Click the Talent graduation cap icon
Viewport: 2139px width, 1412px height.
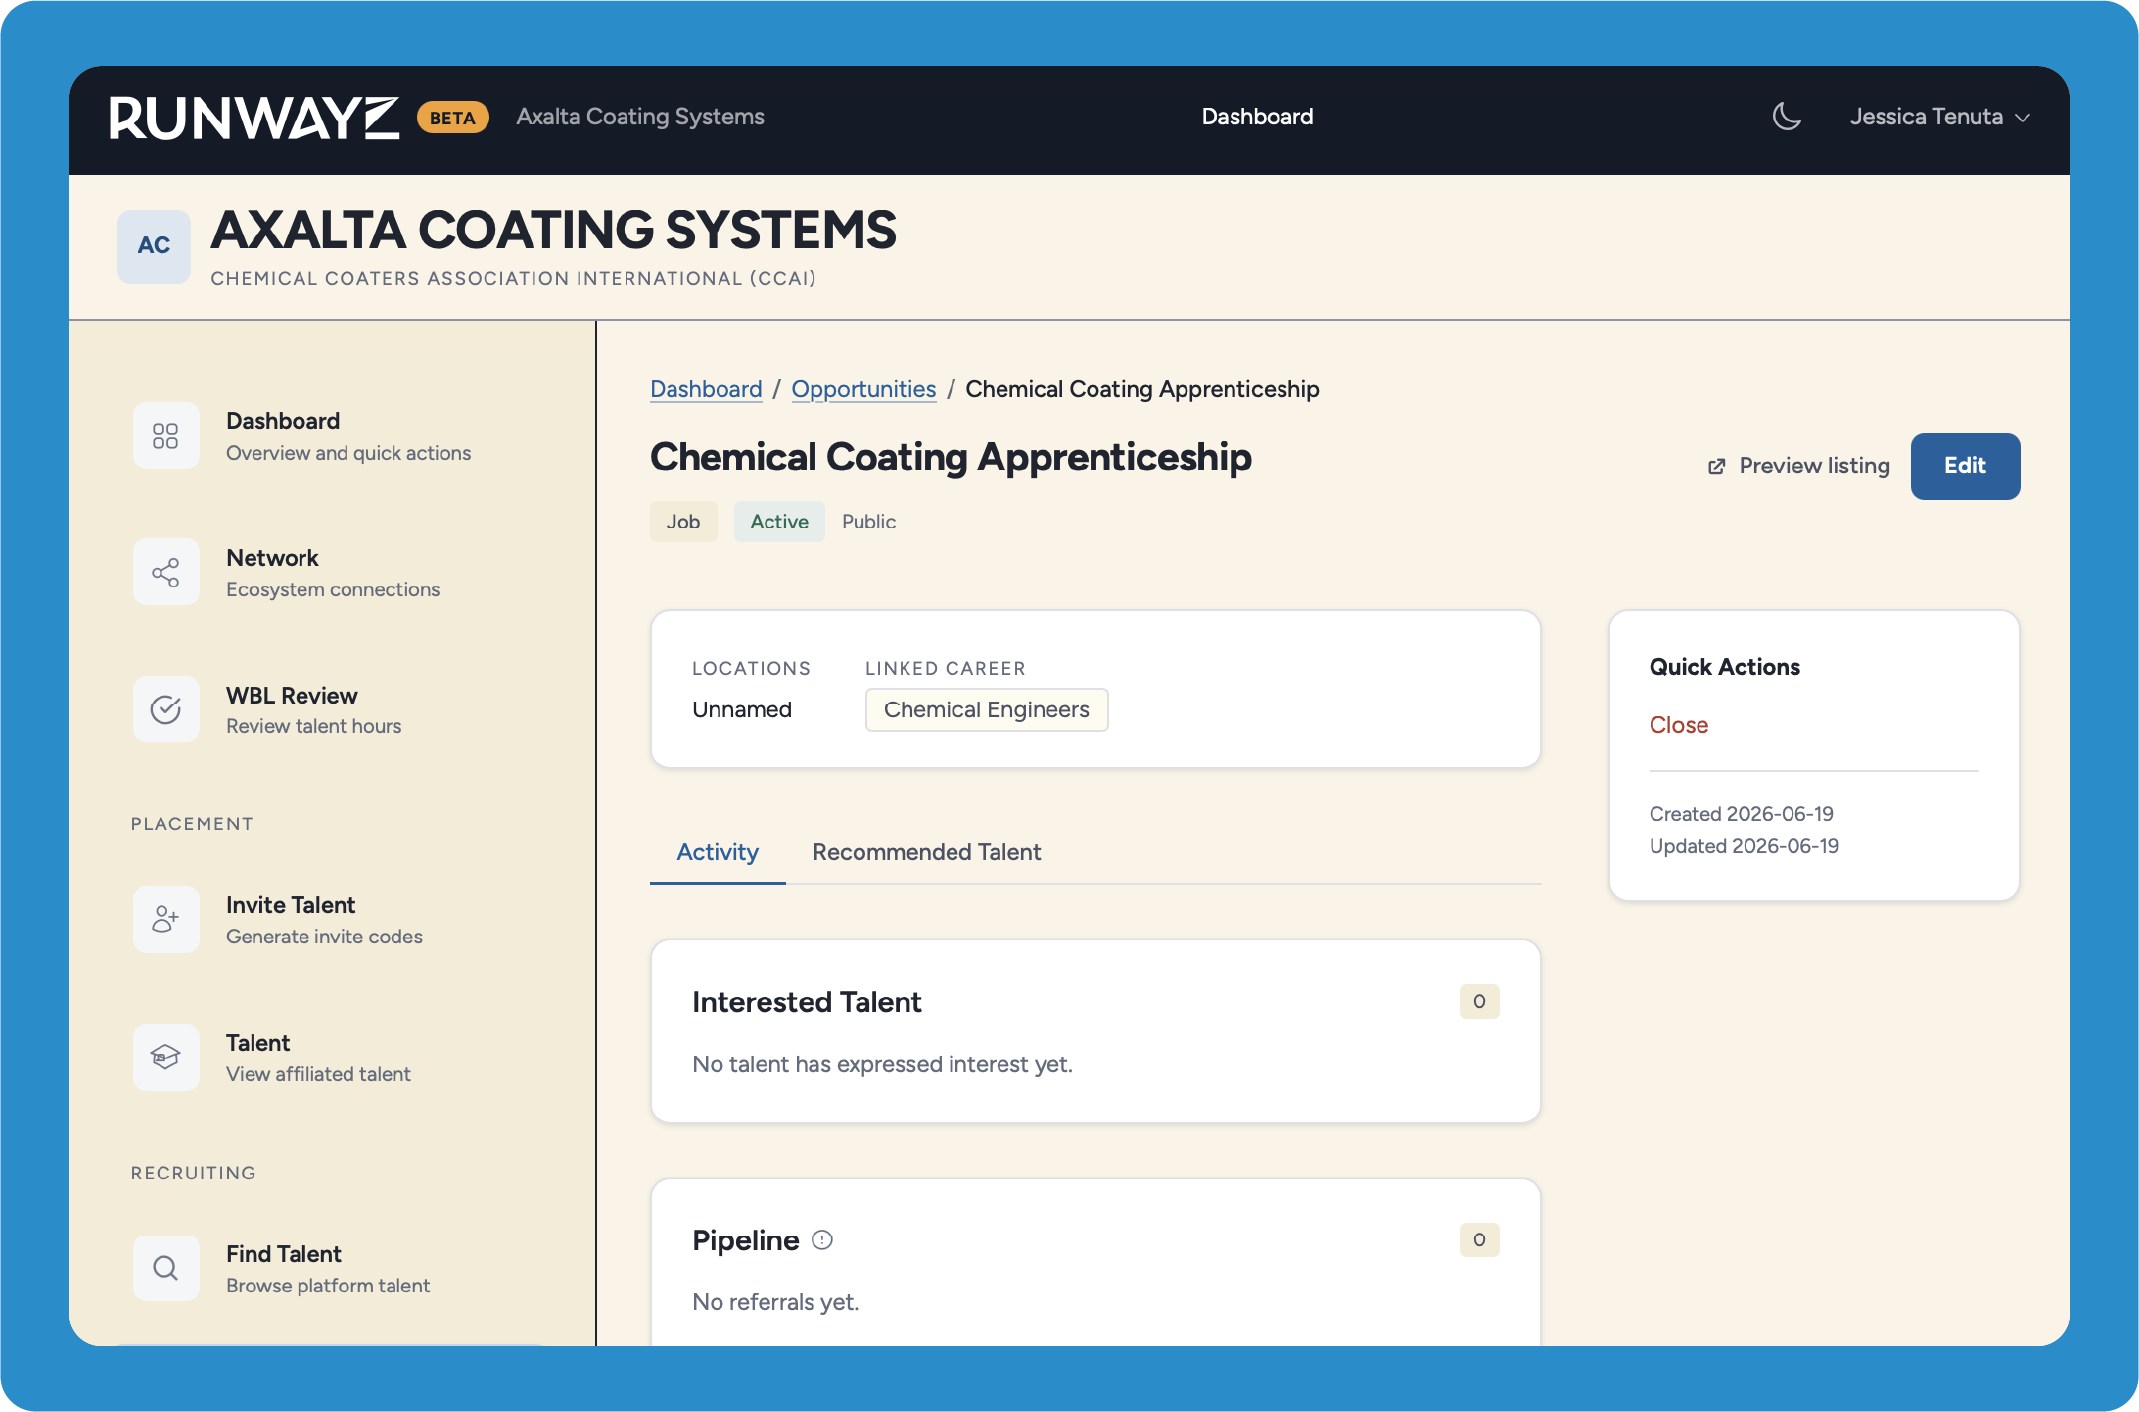(166, 1058)
